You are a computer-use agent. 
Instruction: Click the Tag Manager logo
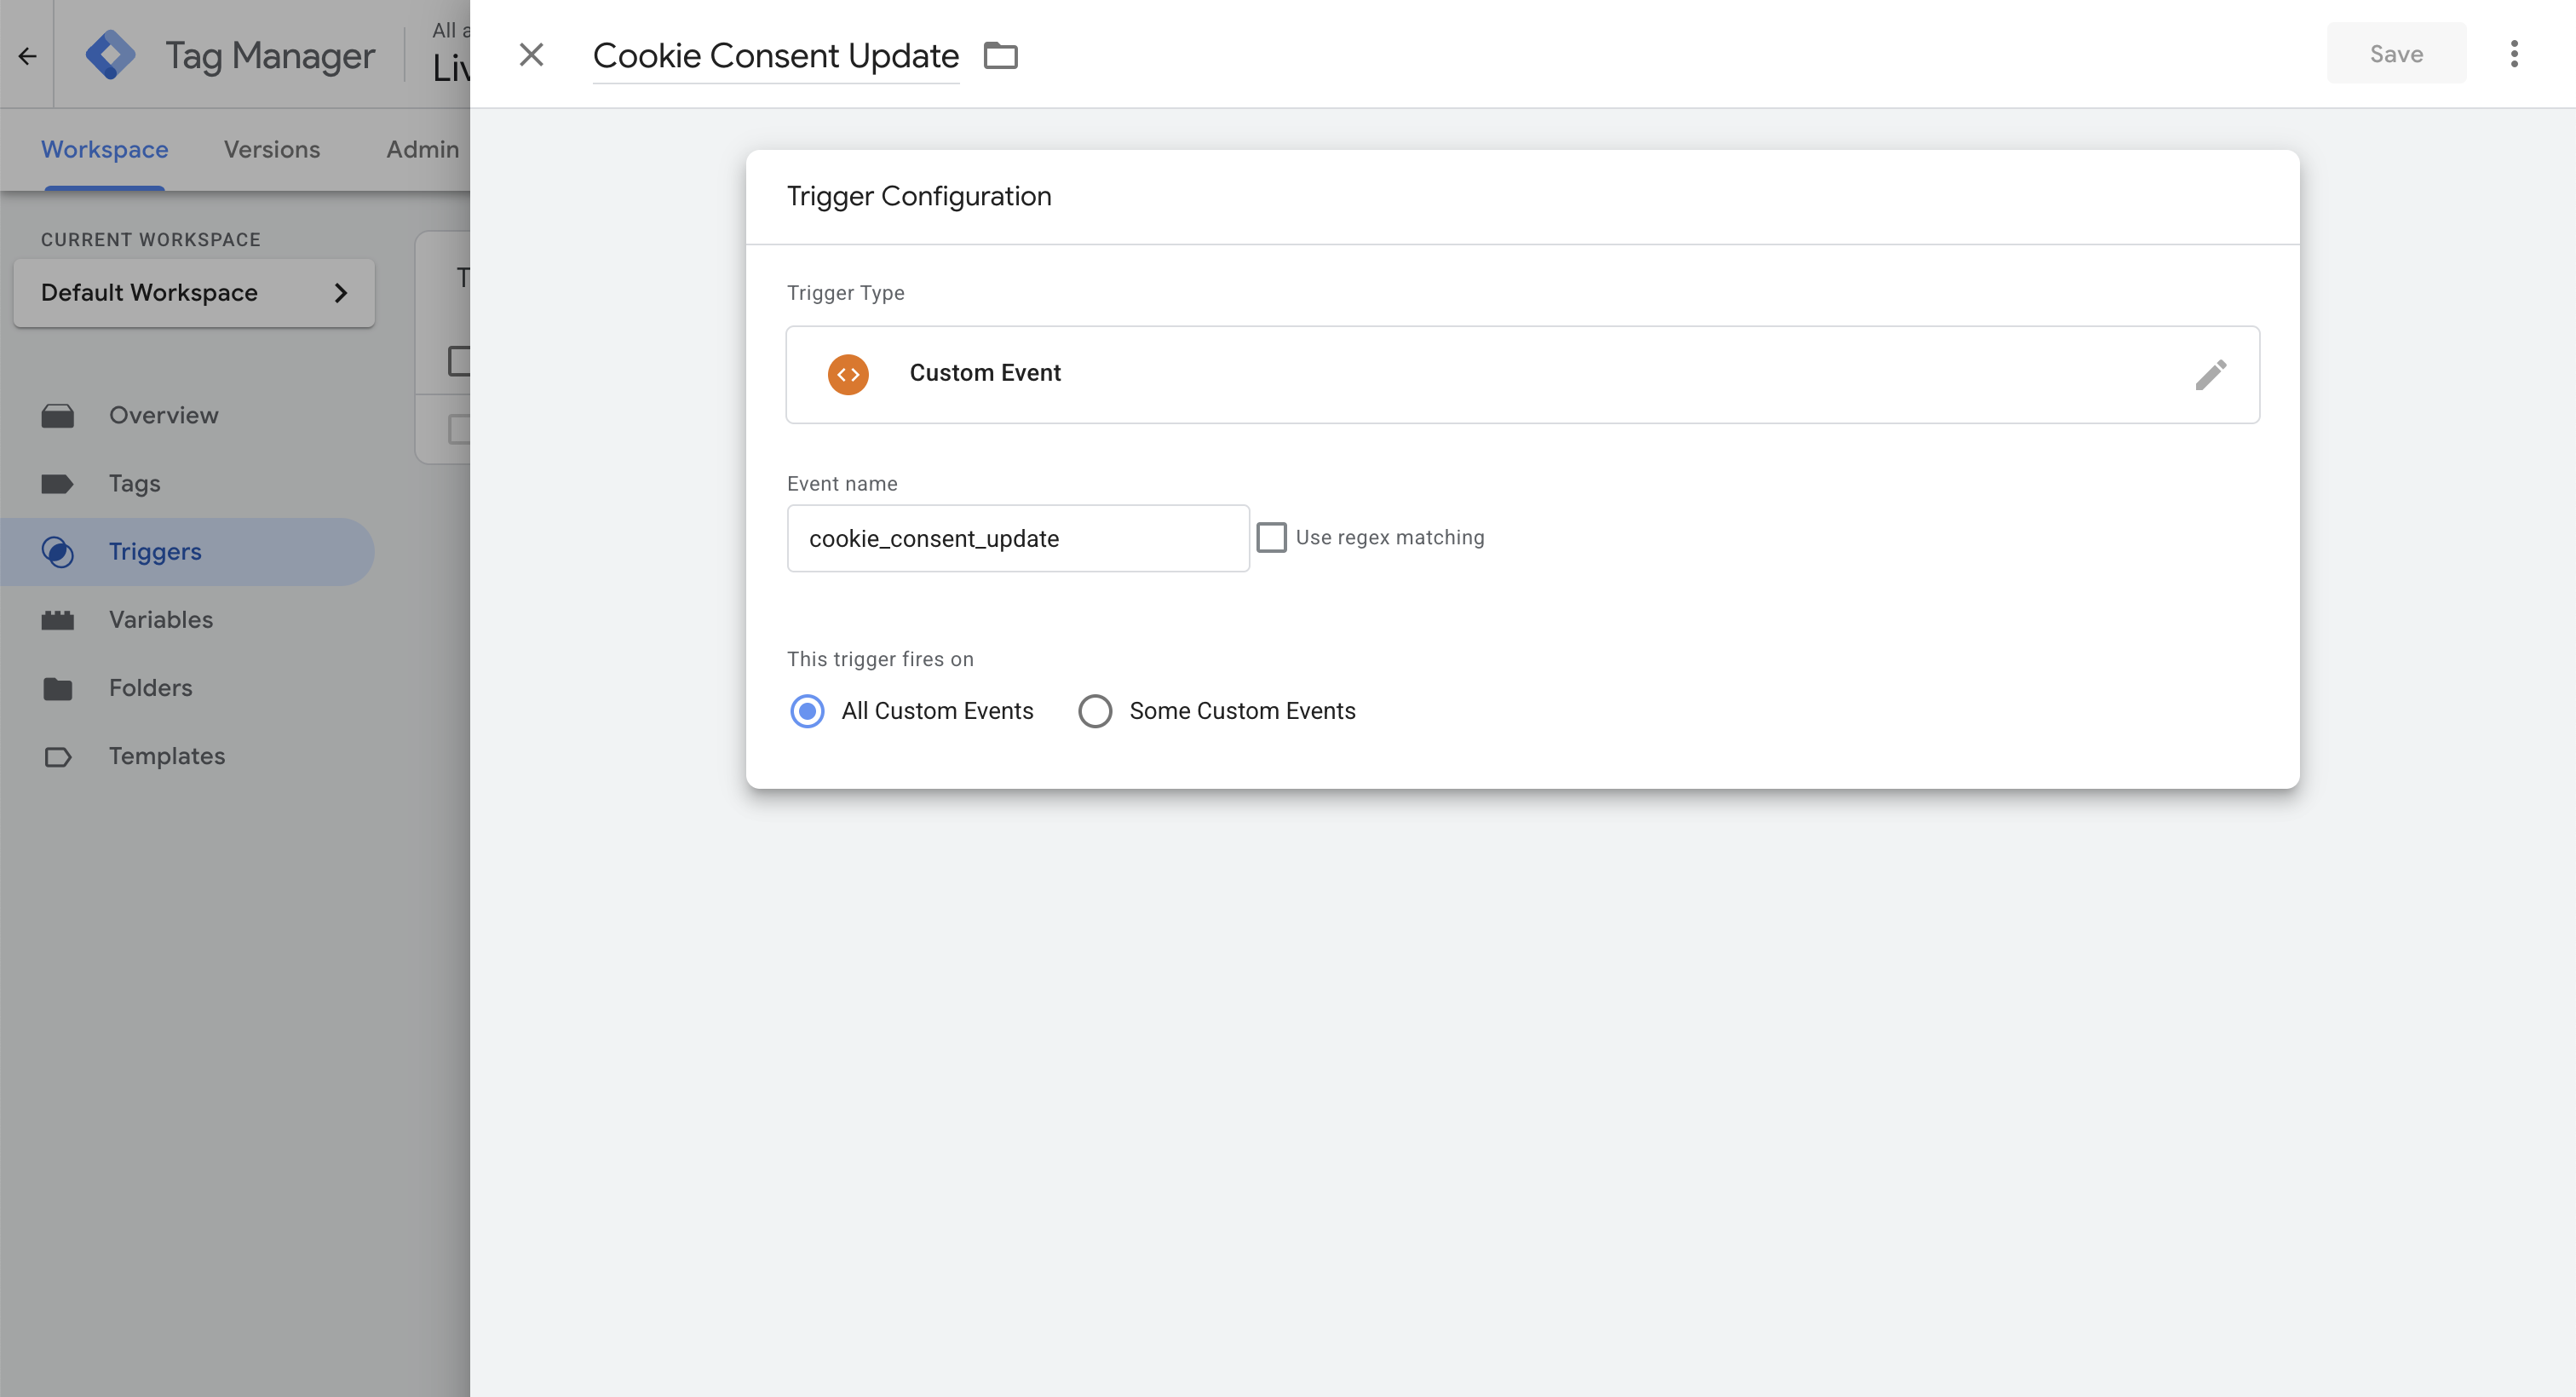tap(110, 55)
